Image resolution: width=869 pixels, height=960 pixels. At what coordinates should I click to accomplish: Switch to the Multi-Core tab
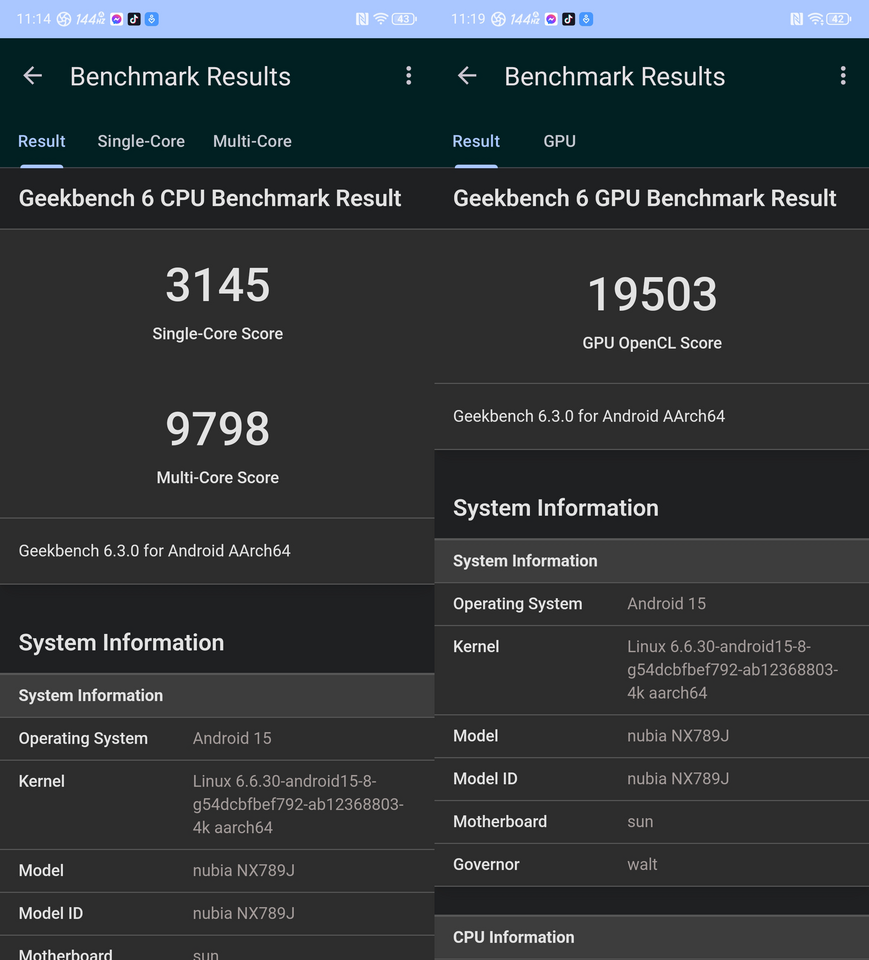tap(252, 141)
